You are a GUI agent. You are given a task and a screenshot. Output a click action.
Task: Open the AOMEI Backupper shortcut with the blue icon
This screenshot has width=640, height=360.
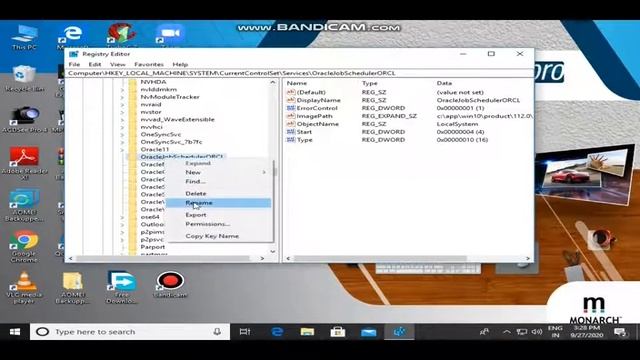24,205
